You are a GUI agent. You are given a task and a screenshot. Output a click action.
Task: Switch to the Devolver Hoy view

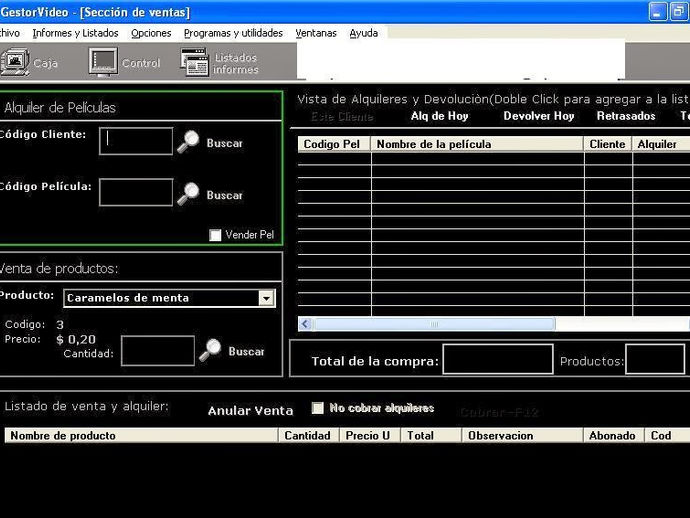tap(539, 116)
